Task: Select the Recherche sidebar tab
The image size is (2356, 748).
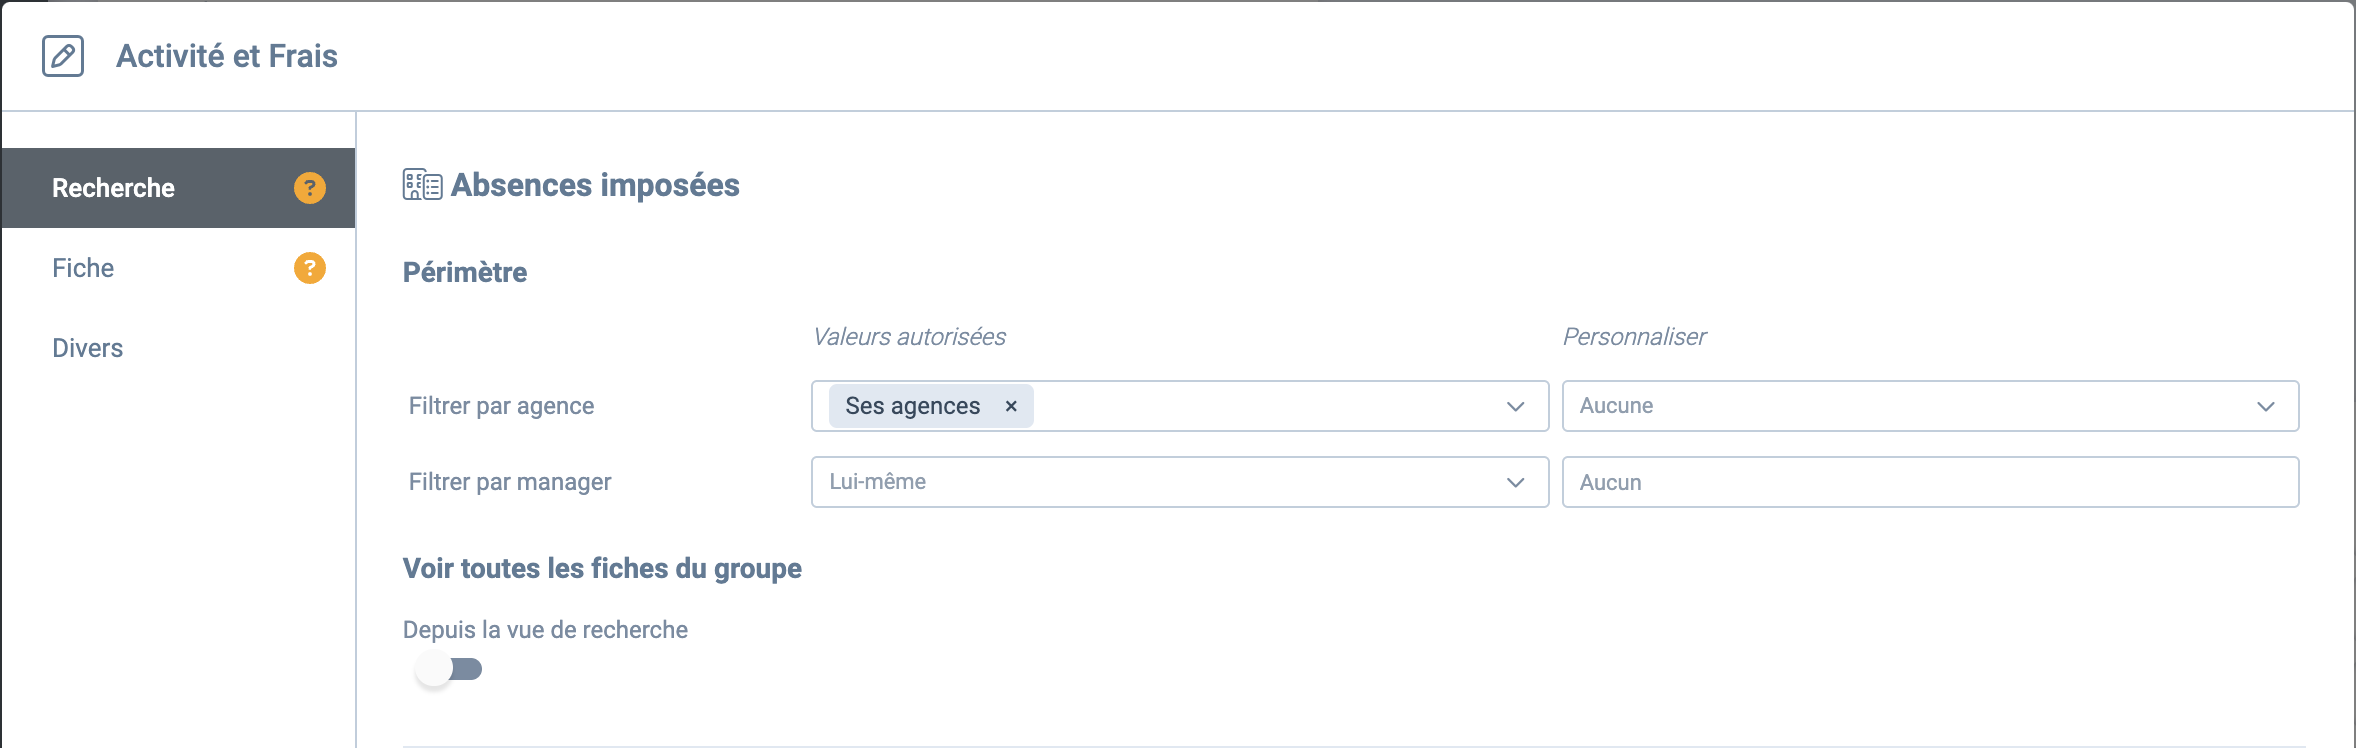Action: coord(178,188)
